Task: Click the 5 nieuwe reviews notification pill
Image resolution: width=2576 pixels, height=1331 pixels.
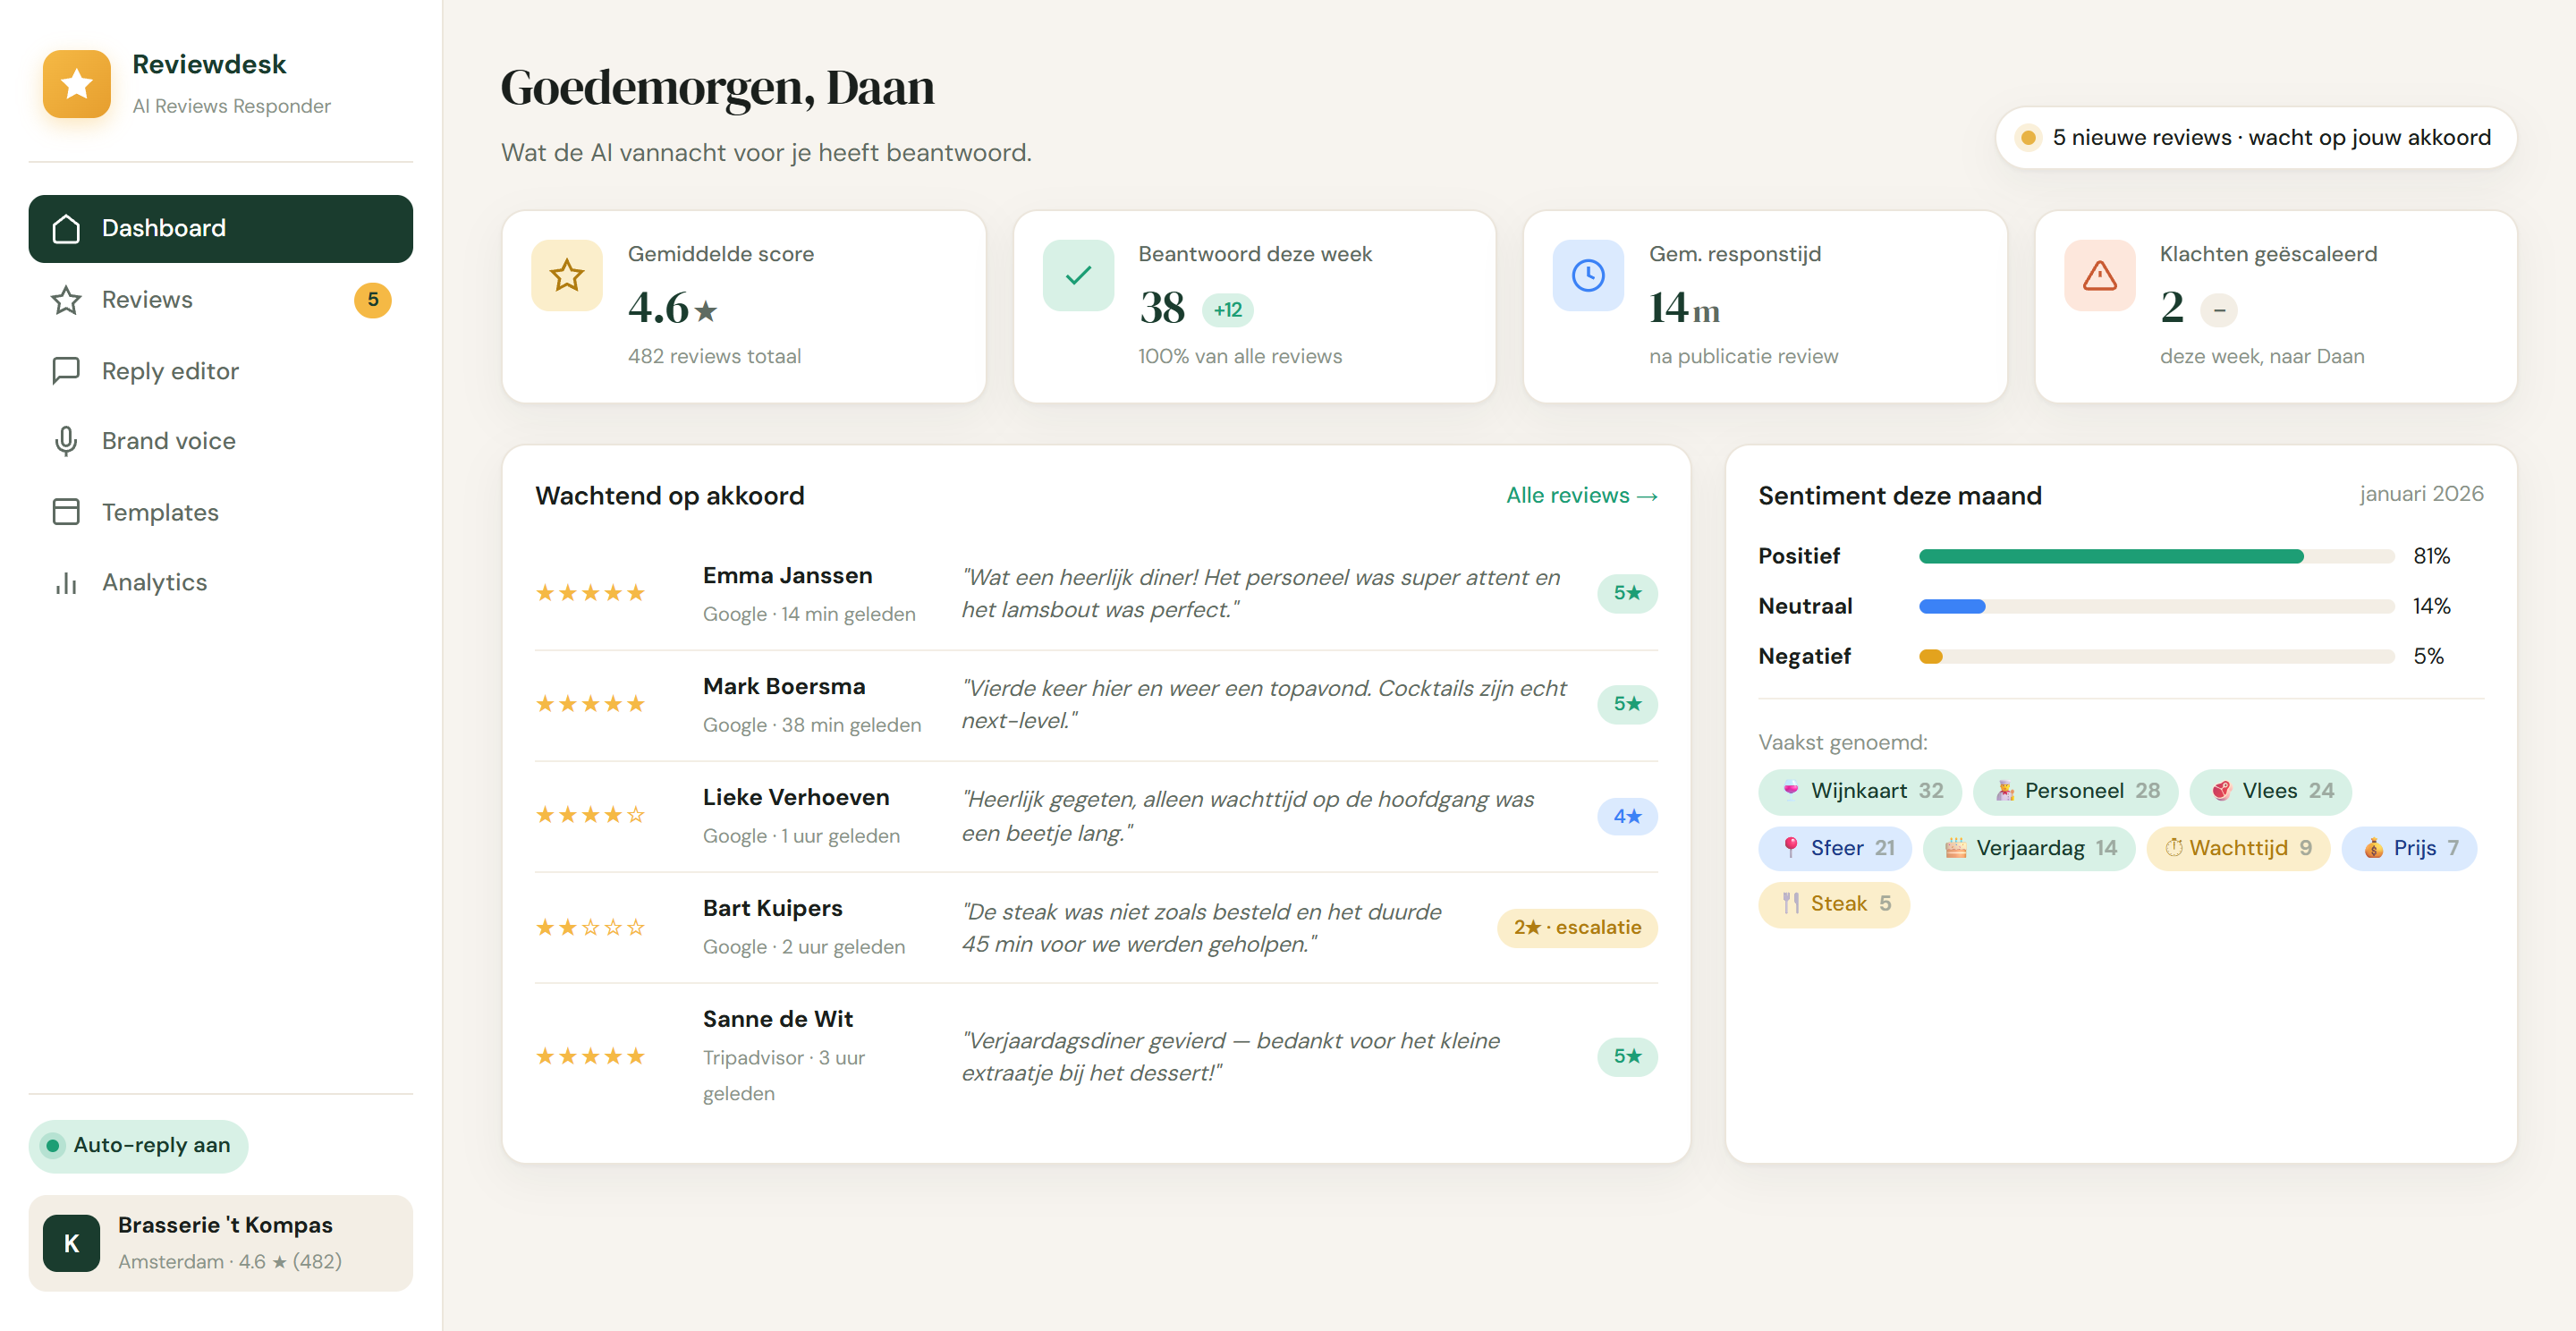Action: [x=2256, y=138]
